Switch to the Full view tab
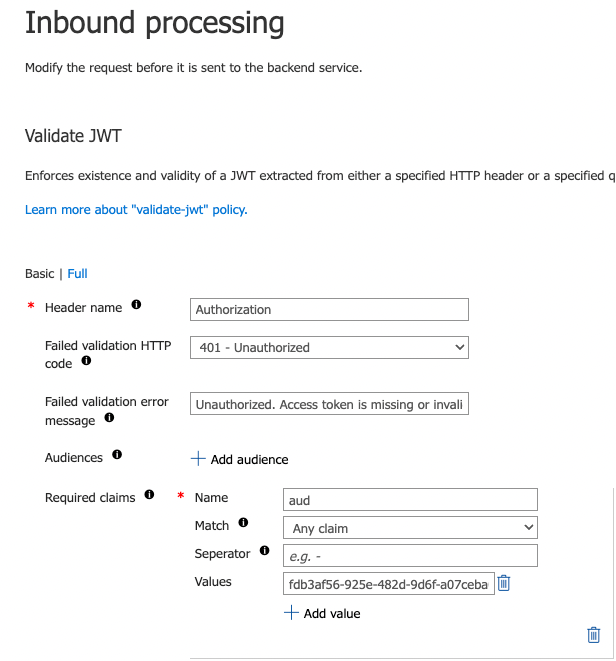 pyautogui.click(x=77, y=274)
